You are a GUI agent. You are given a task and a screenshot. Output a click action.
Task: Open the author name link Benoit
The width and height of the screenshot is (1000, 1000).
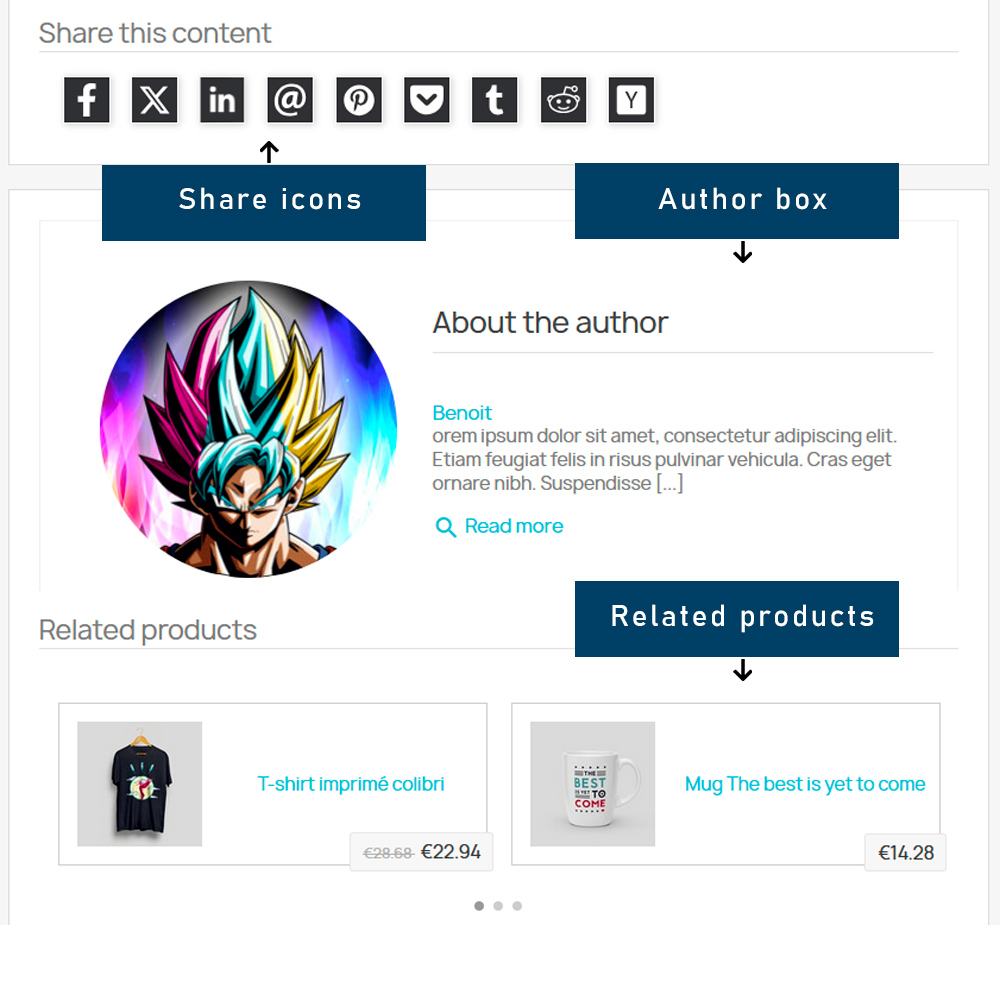tap(462, 413)
